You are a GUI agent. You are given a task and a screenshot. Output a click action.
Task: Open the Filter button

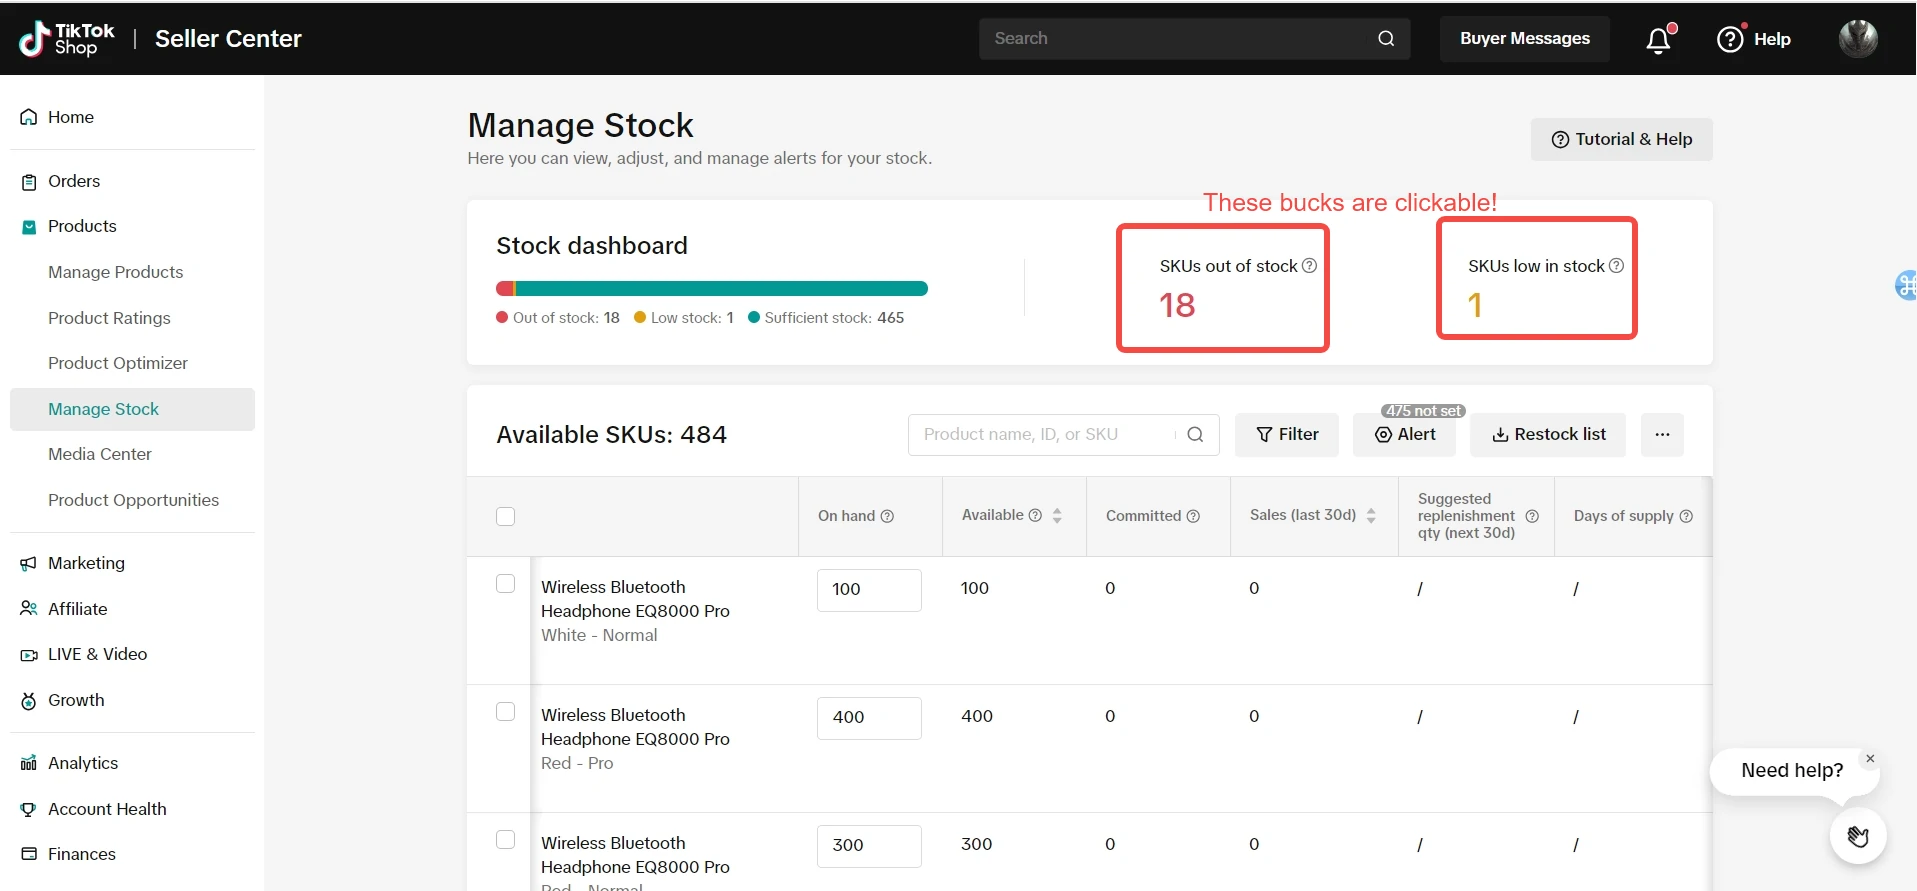click(x=1286, y=435)
